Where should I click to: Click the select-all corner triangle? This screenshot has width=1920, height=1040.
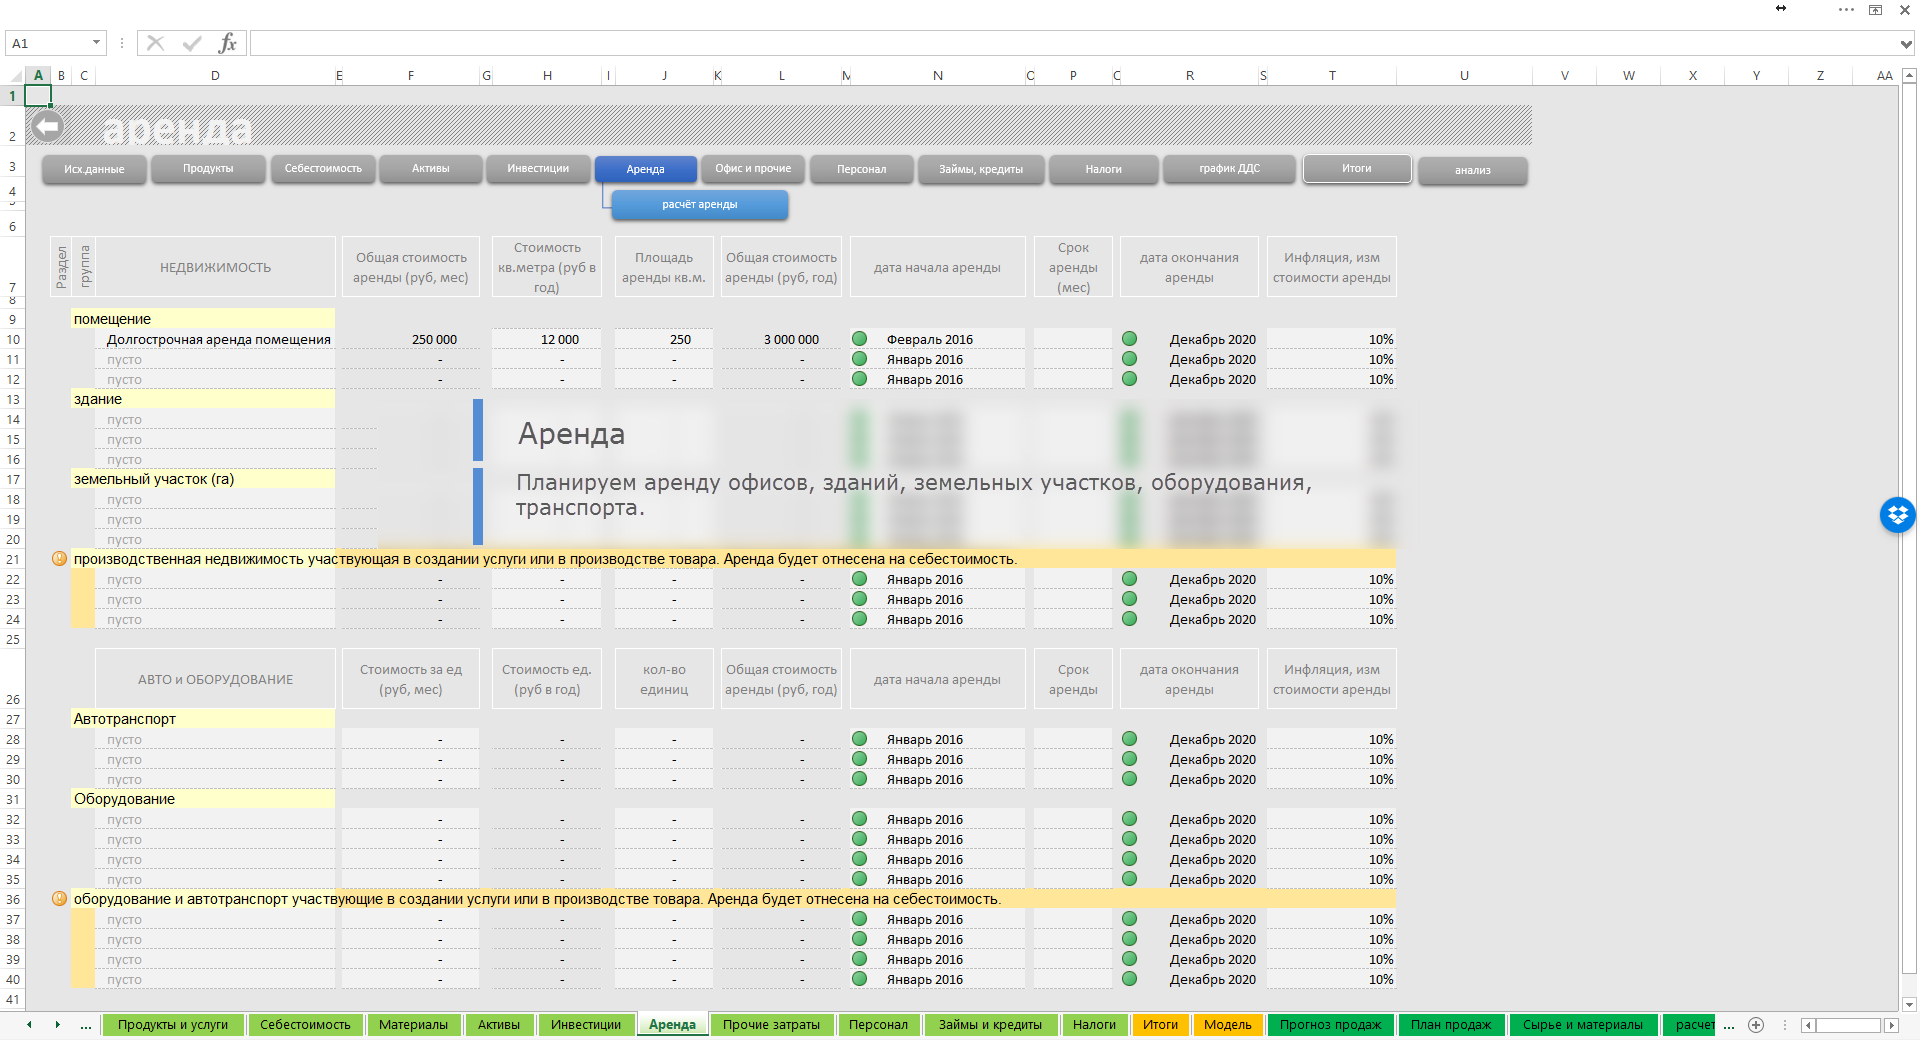[15, 76]
